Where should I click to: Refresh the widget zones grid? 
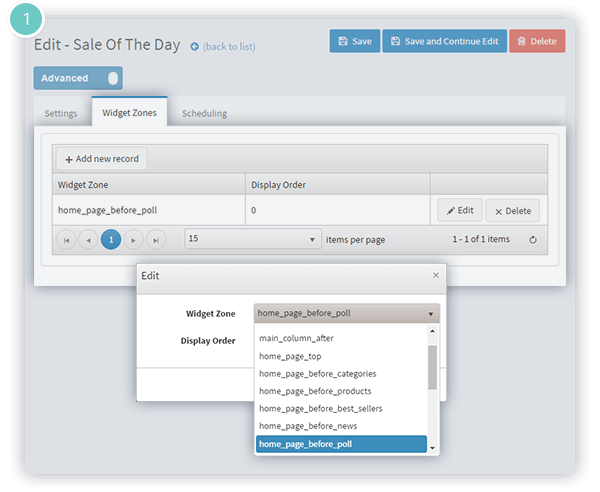(x=533, y=240)
